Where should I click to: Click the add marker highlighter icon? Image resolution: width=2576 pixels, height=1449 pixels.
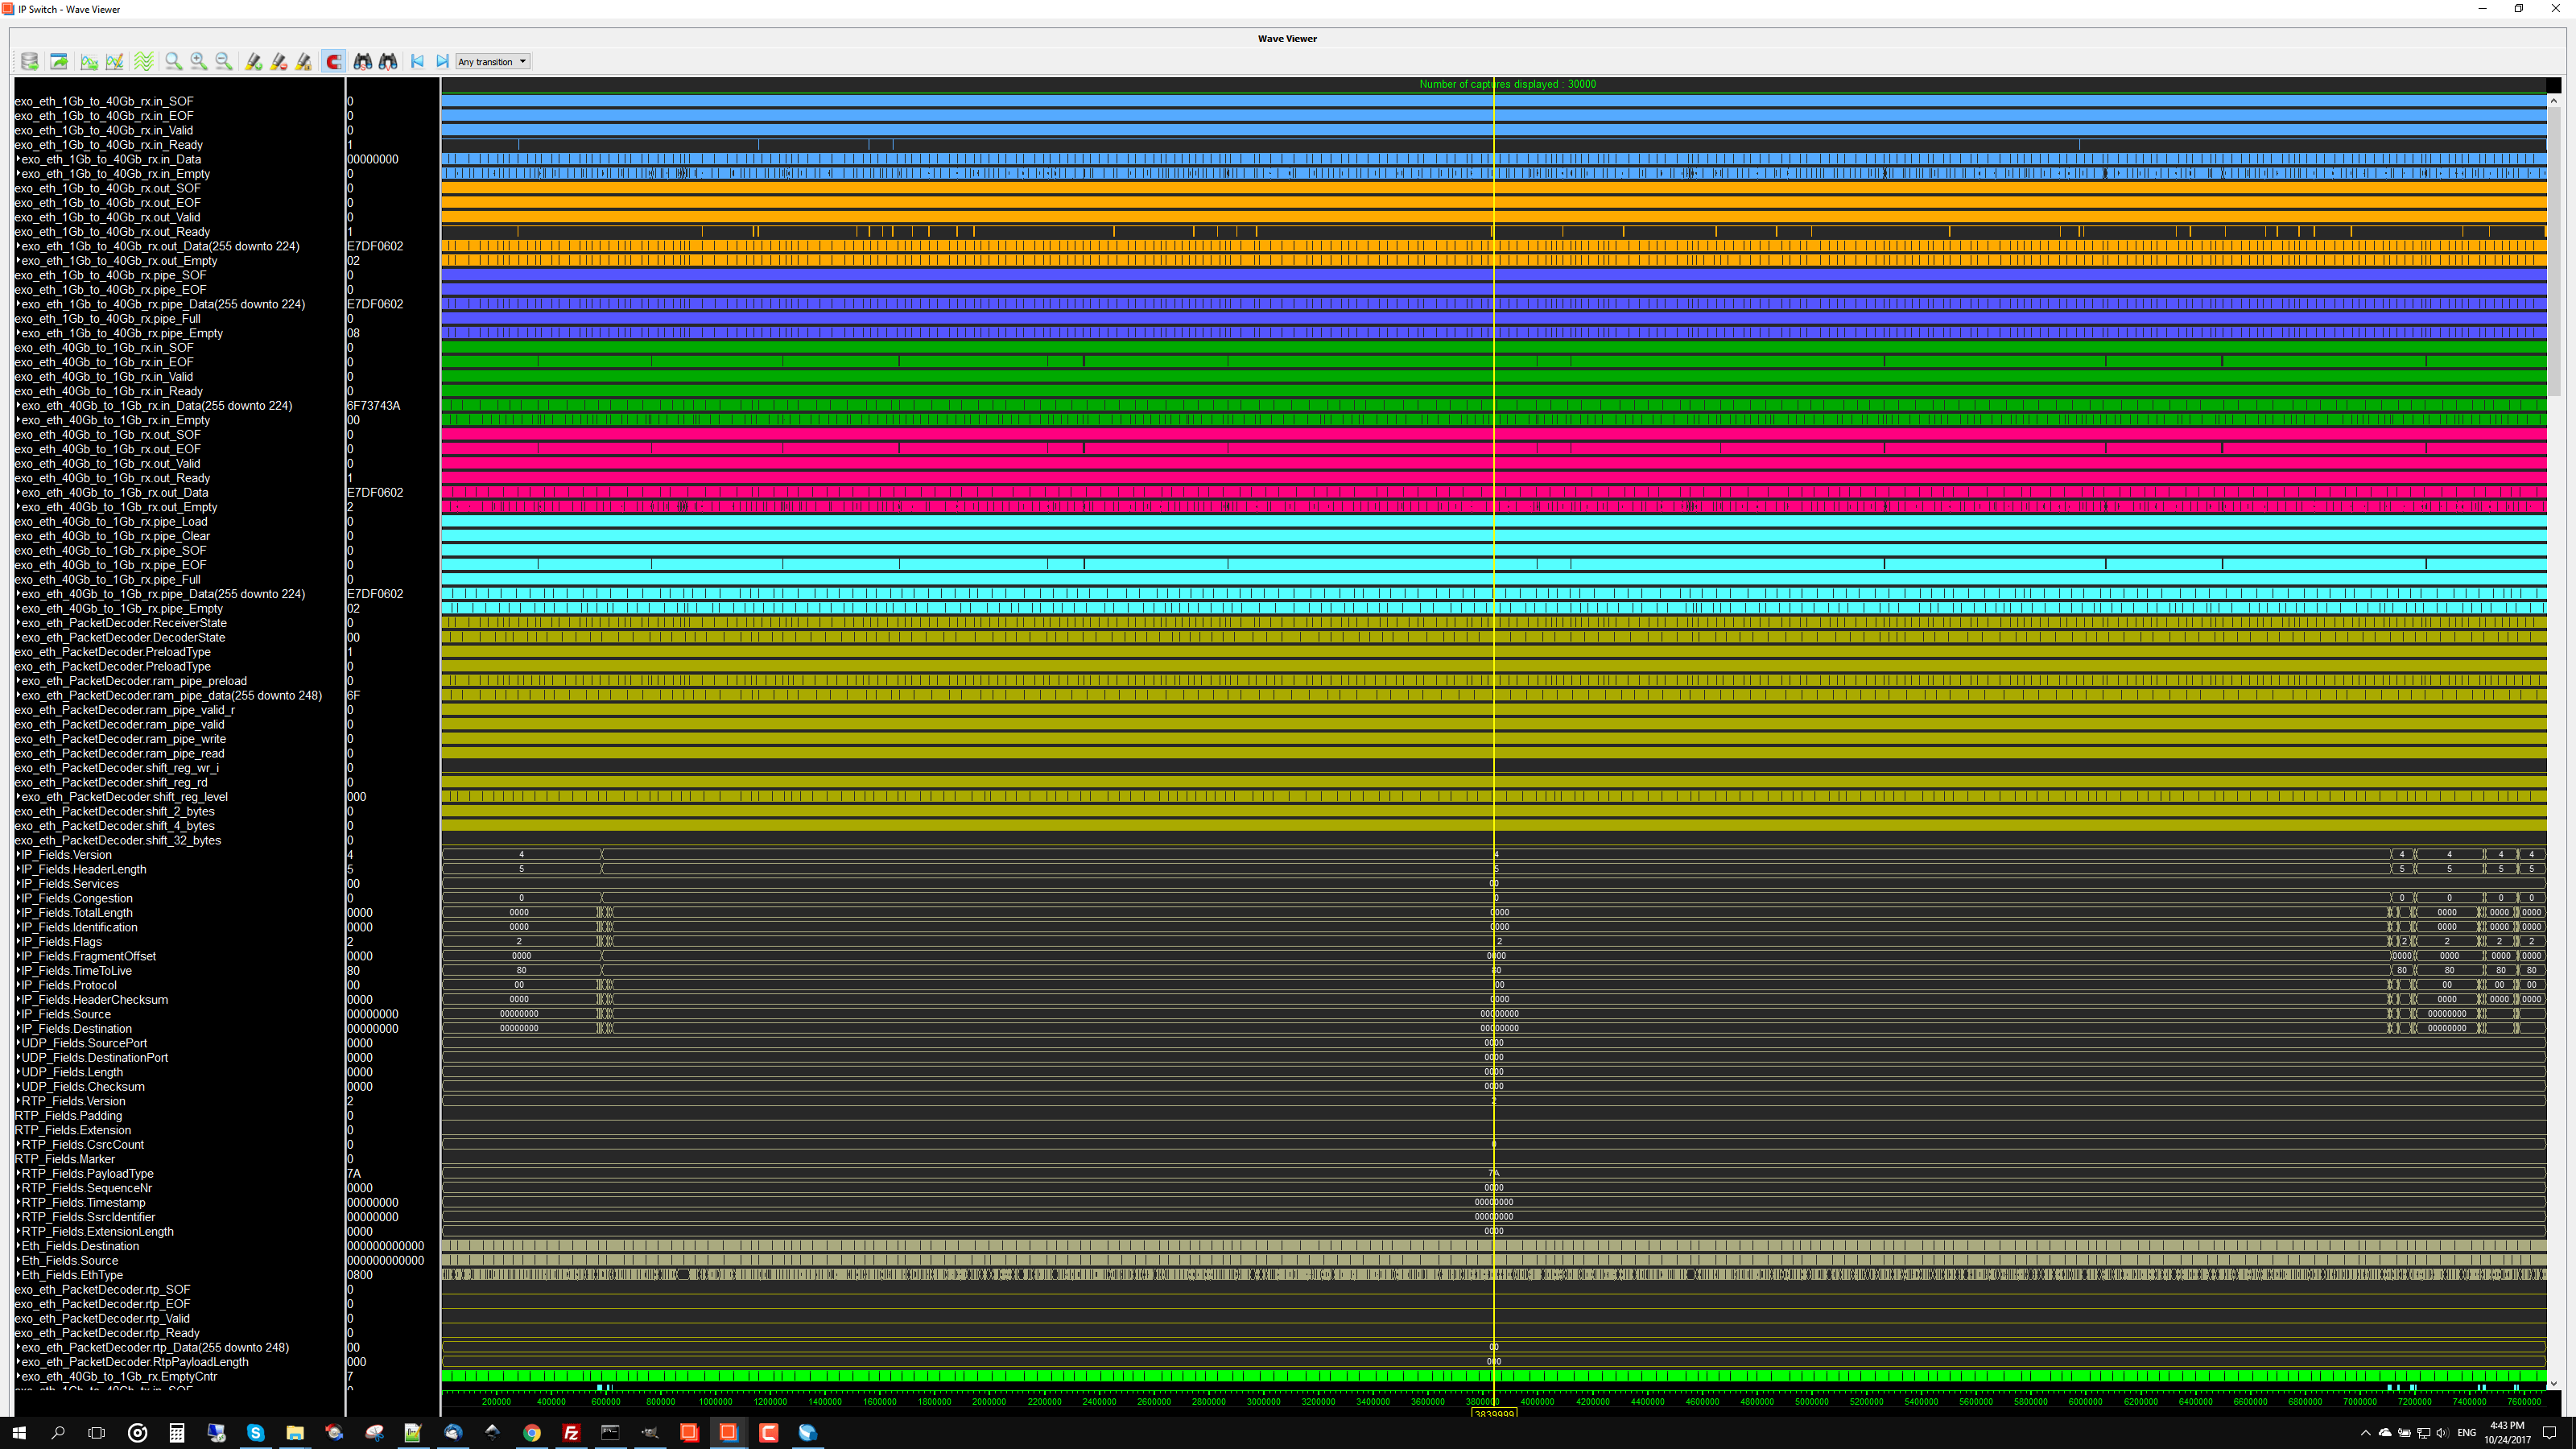pyautogui.click(x=254, y=62)
